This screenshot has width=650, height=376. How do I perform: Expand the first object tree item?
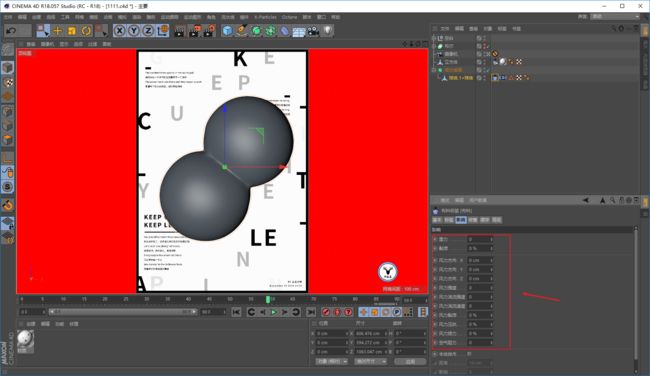tap(434, 38)
